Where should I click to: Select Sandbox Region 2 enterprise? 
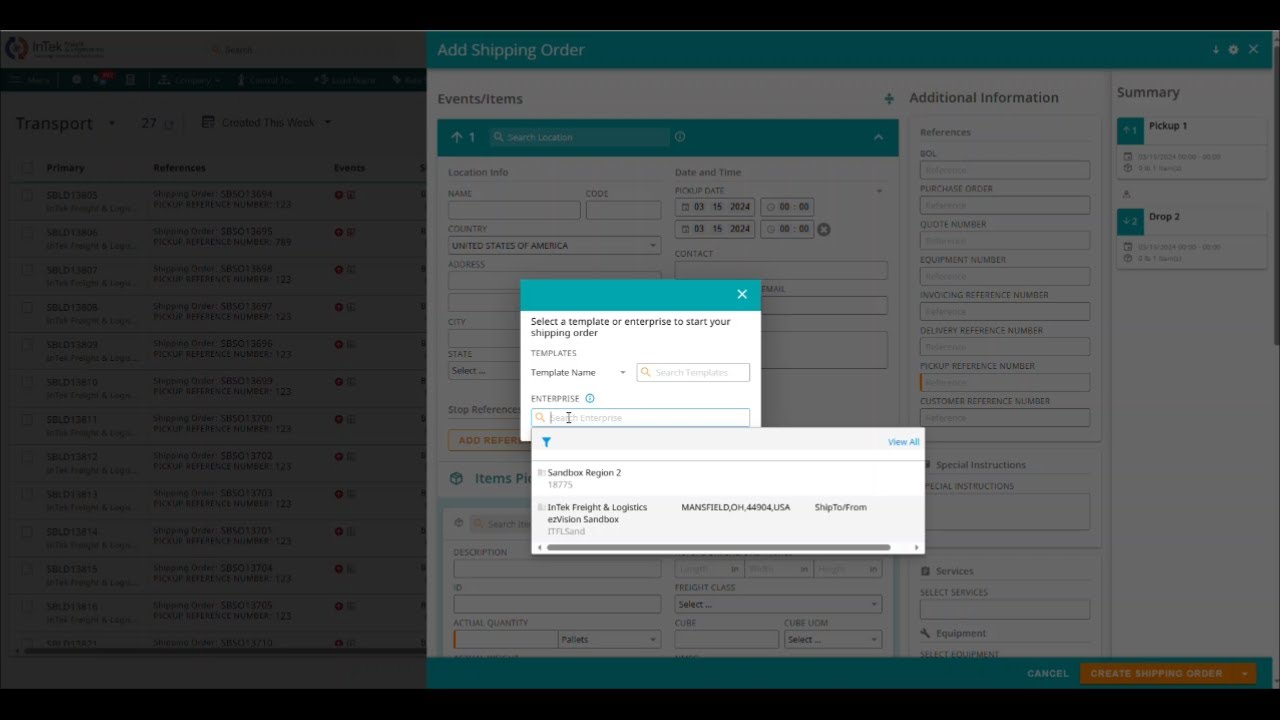(x=728, y=478)
